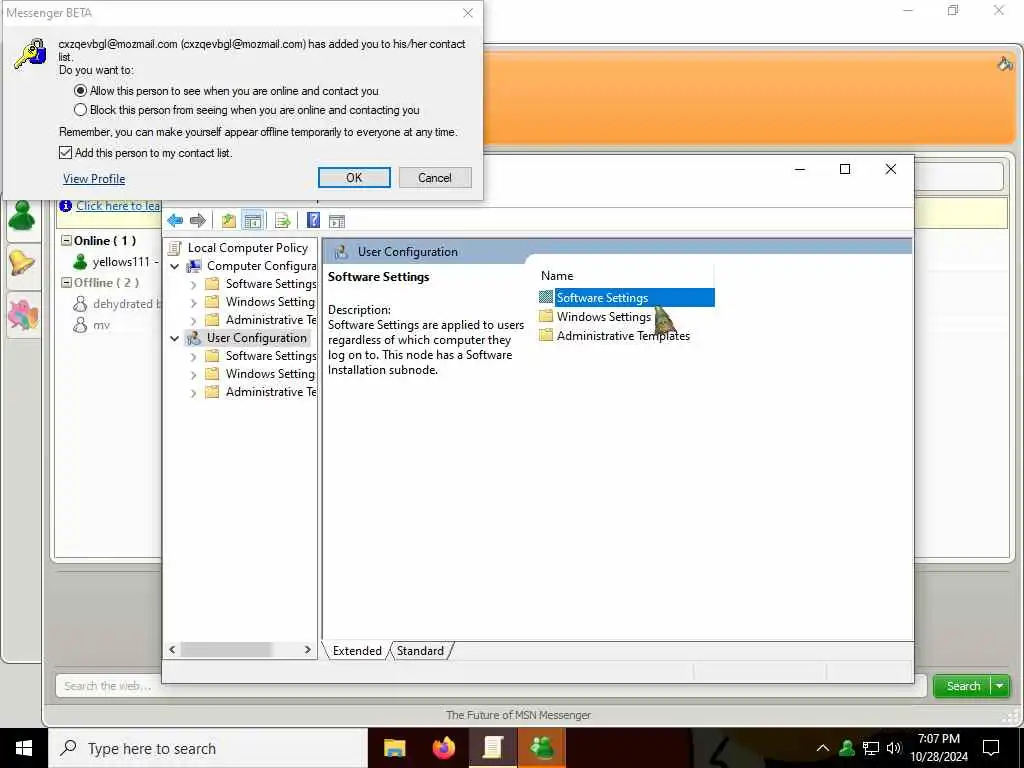The height and width of the screenshot is (768, 1024).
Task: Click the 'Click here to lea' link
Action: point(118,206)
